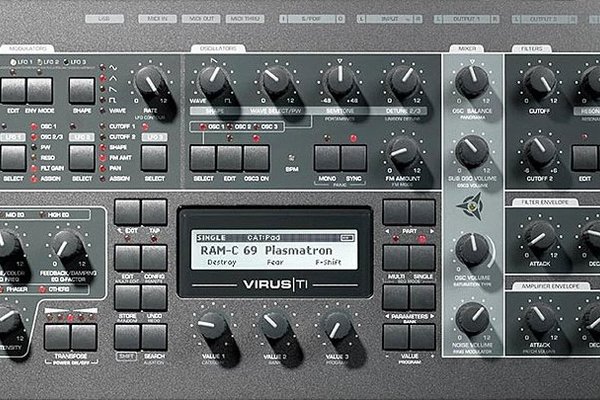Screen dimensions: 600x400
Task: Click the filter Cutoff knob
Action: point(540,82)
